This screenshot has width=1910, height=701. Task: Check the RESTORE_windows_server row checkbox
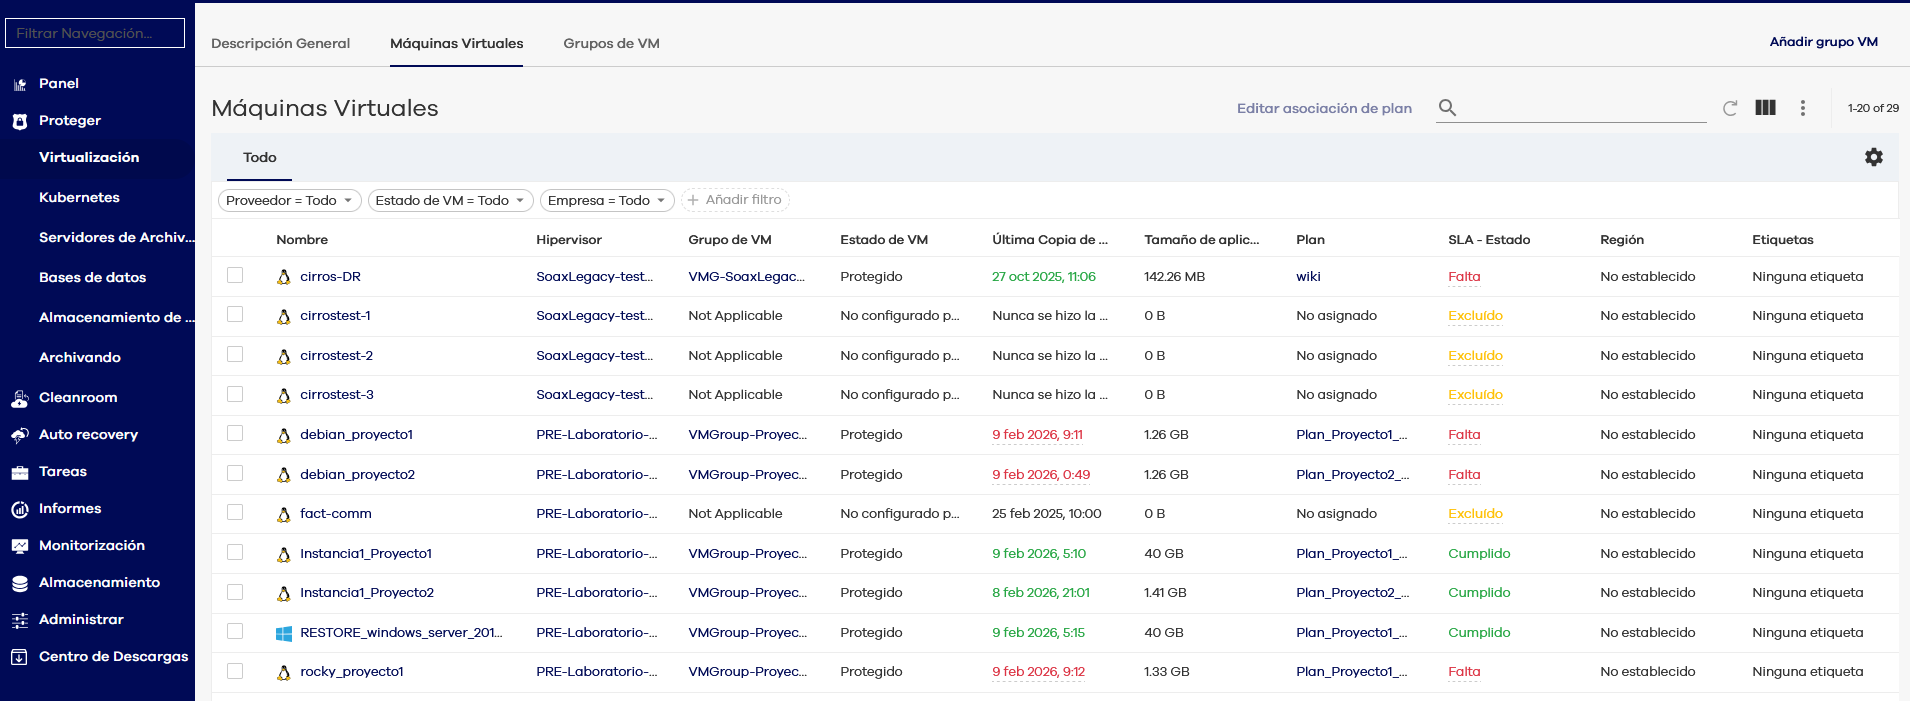click(235, 631)
